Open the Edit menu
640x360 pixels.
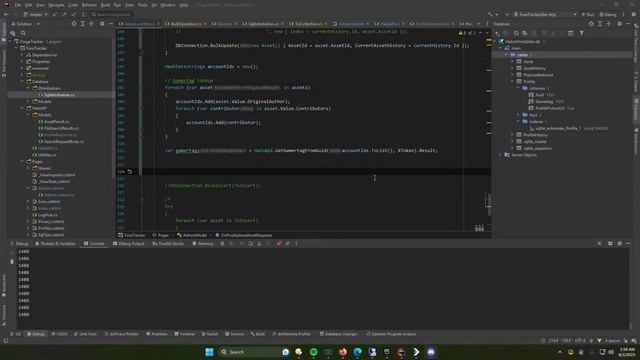pos(29,5)
